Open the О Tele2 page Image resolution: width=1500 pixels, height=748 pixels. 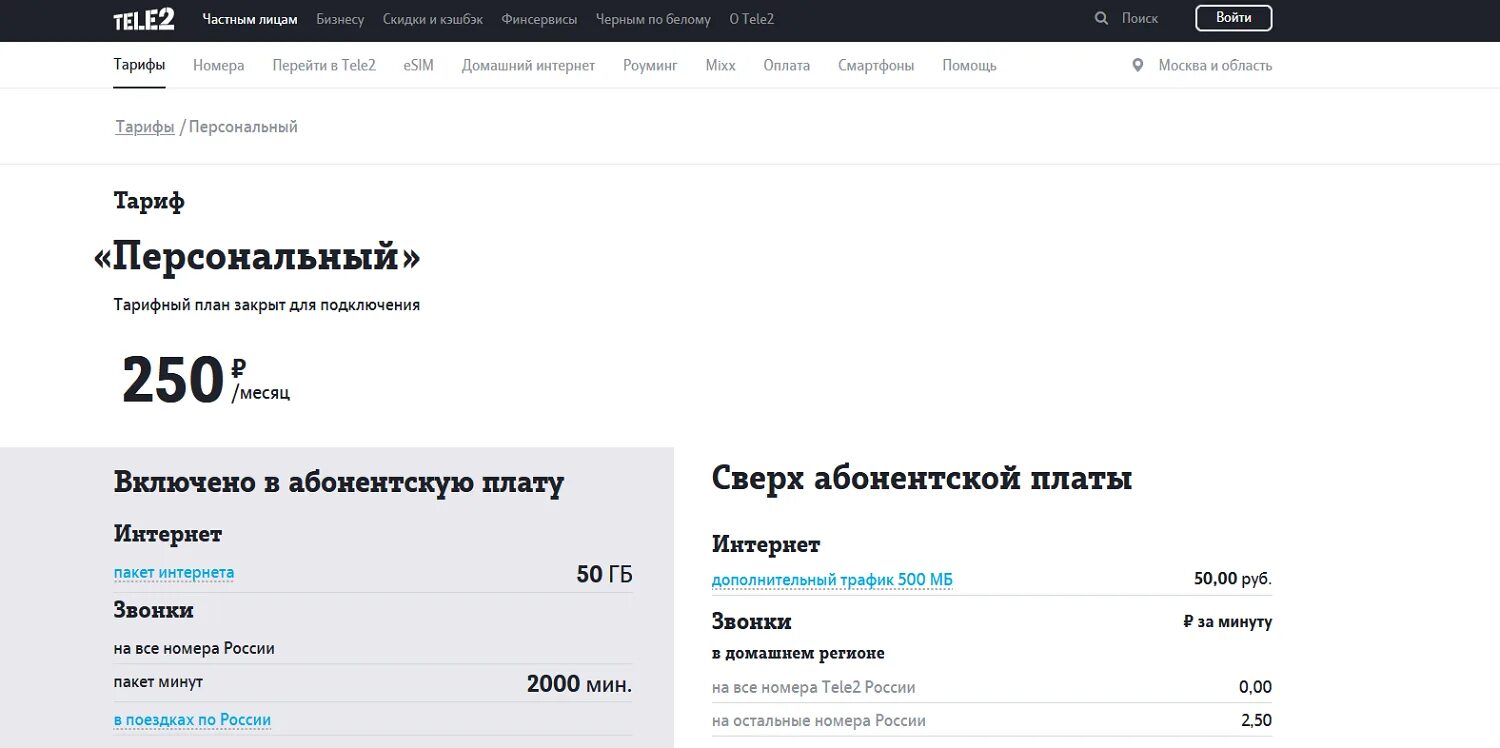pos(752,19)
